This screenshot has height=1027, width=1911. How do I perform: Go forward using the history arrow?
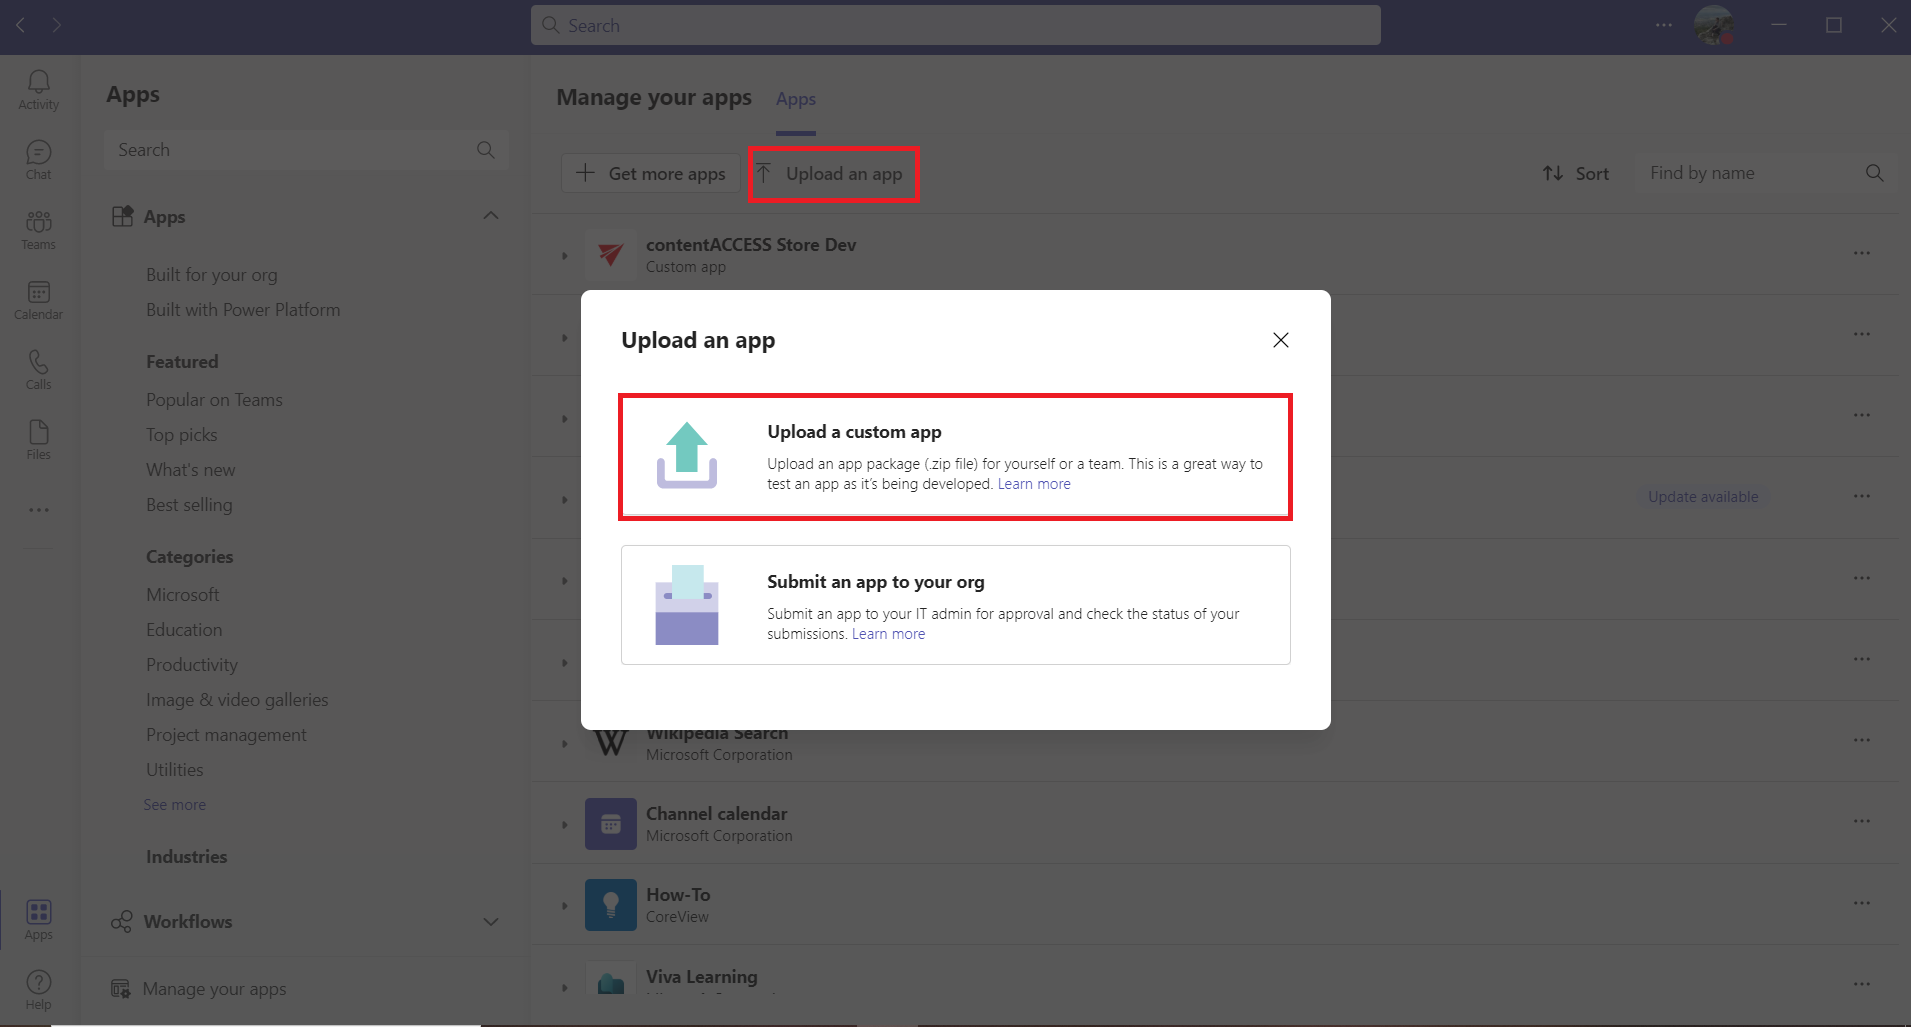click(x=57, y=25)
